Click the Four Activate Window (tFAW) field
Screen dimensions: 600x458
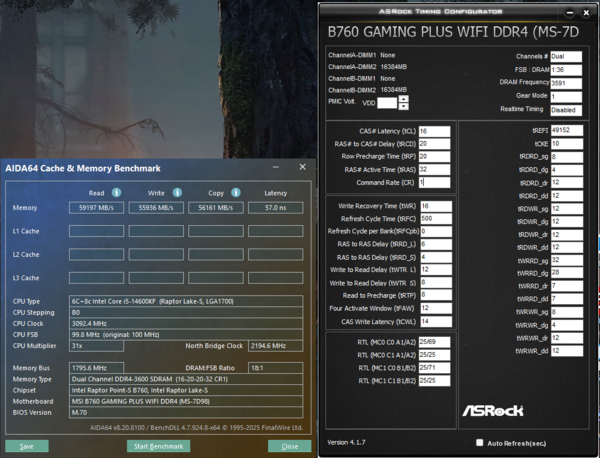(436, 308)
